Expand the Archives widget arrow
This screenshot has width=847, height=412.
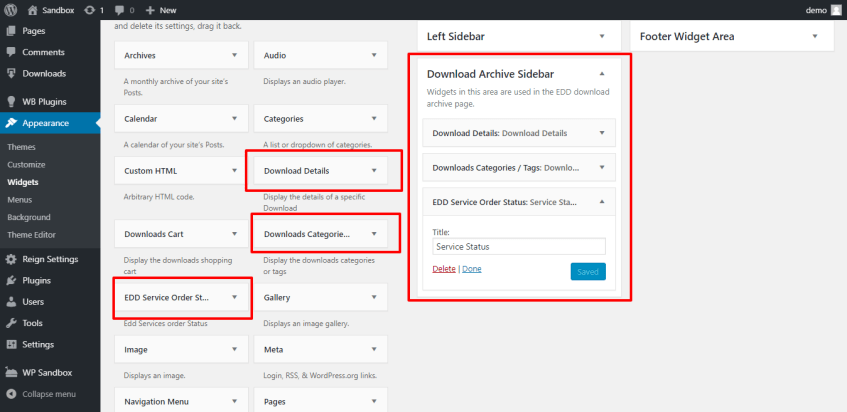pyautogui.click(x=234, y=55)
